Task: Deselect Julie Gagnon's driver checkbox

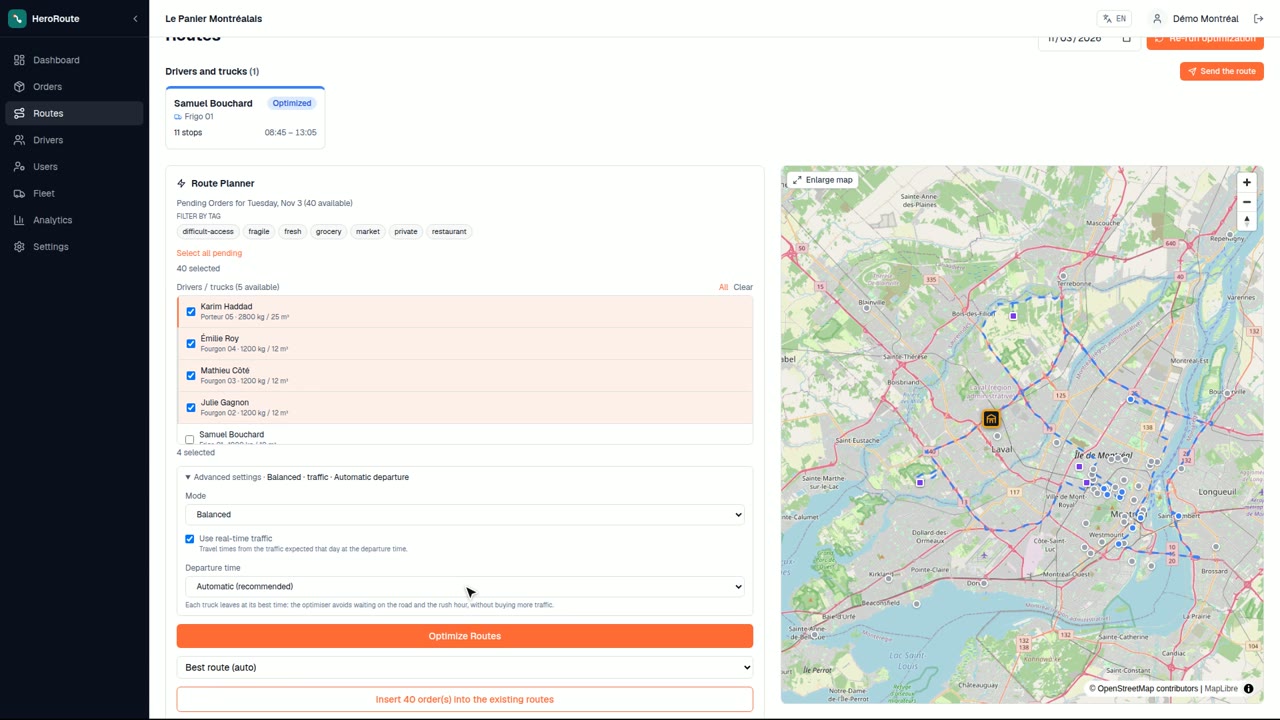Action: click(191, 408)
